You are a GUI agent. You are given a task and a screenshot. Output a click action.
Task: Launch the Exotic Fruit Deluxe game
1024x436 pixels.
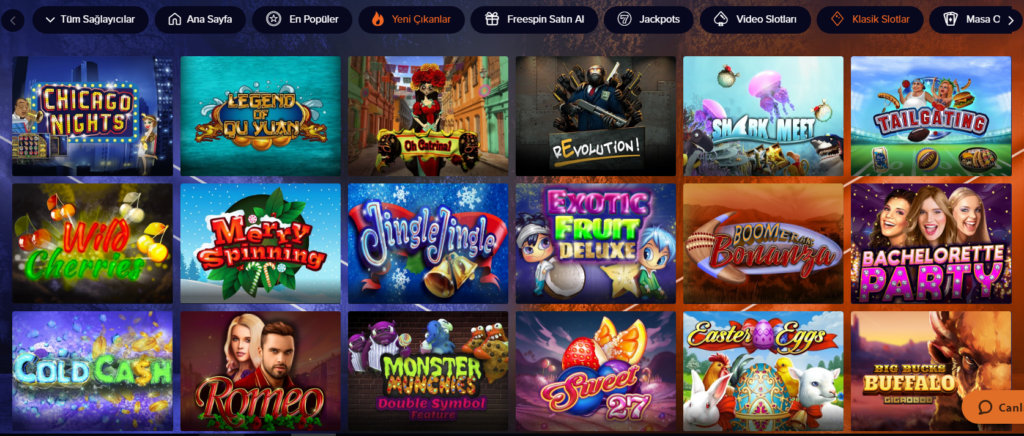point(596,243)
